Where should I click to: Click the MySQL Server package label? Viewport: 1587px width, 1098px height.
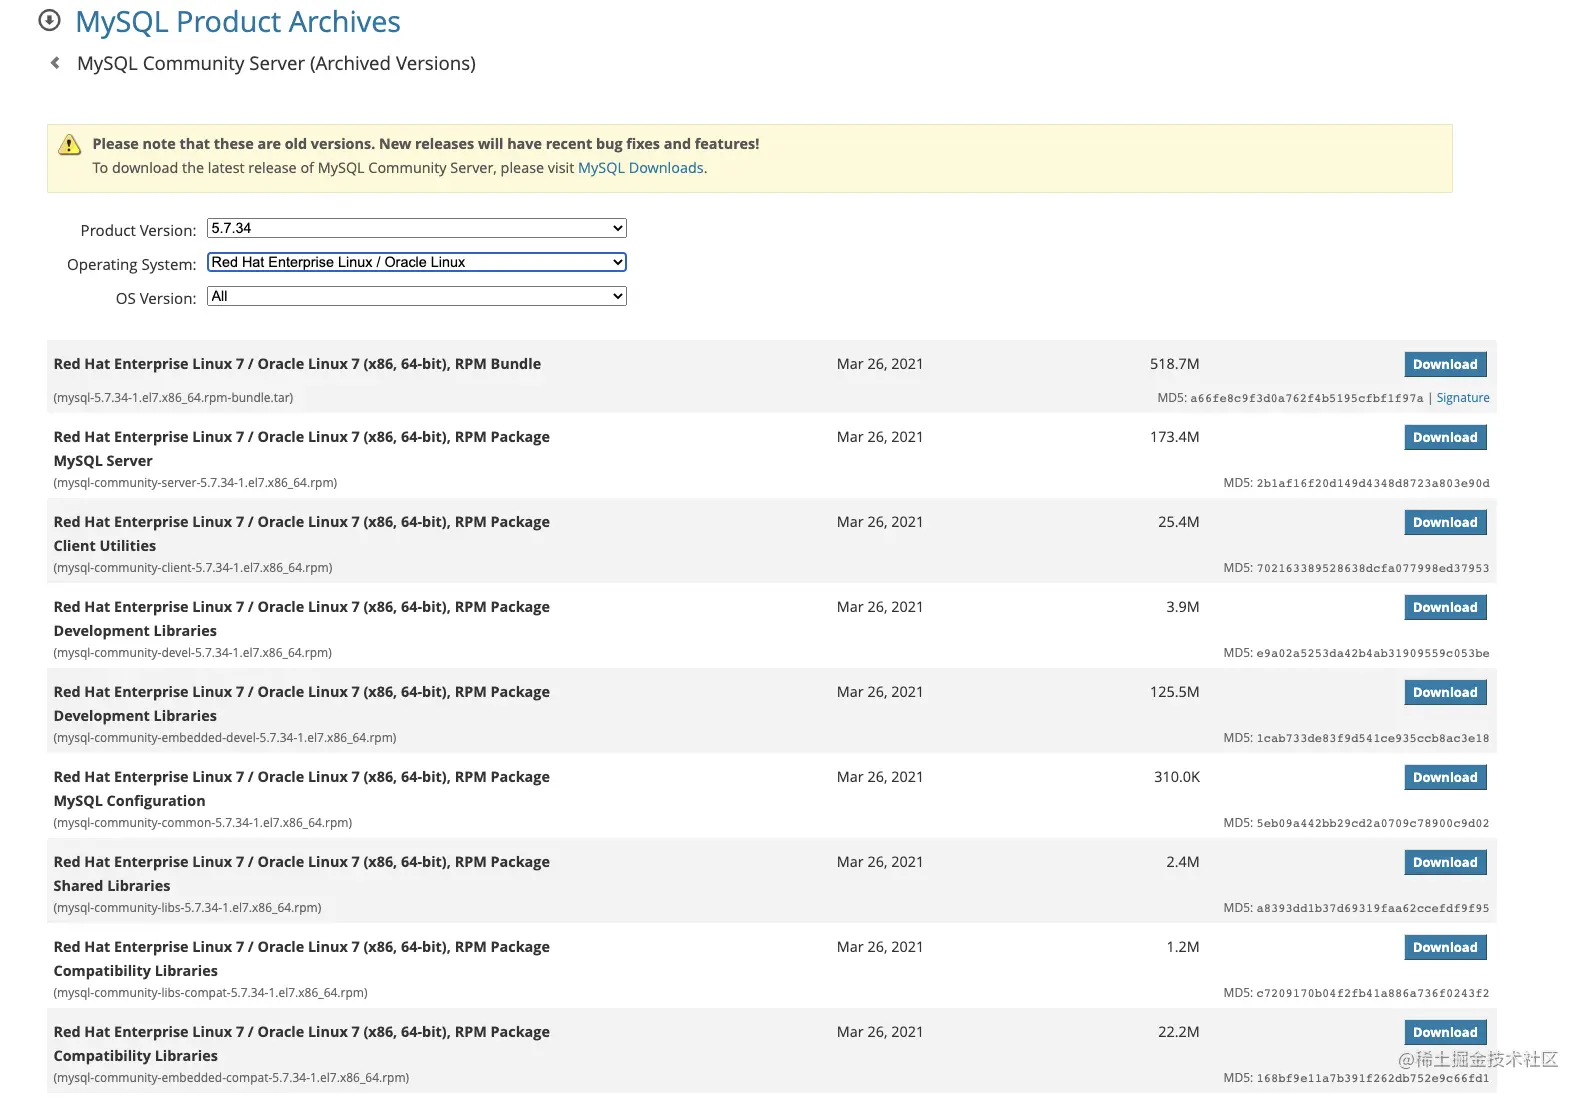103,461
